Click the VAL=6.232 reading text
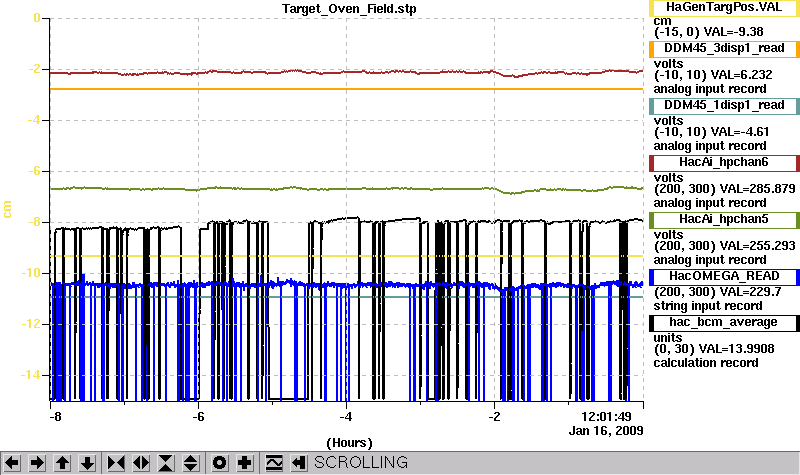This screenshot has width=800, height=475. [x=741, y=74]
